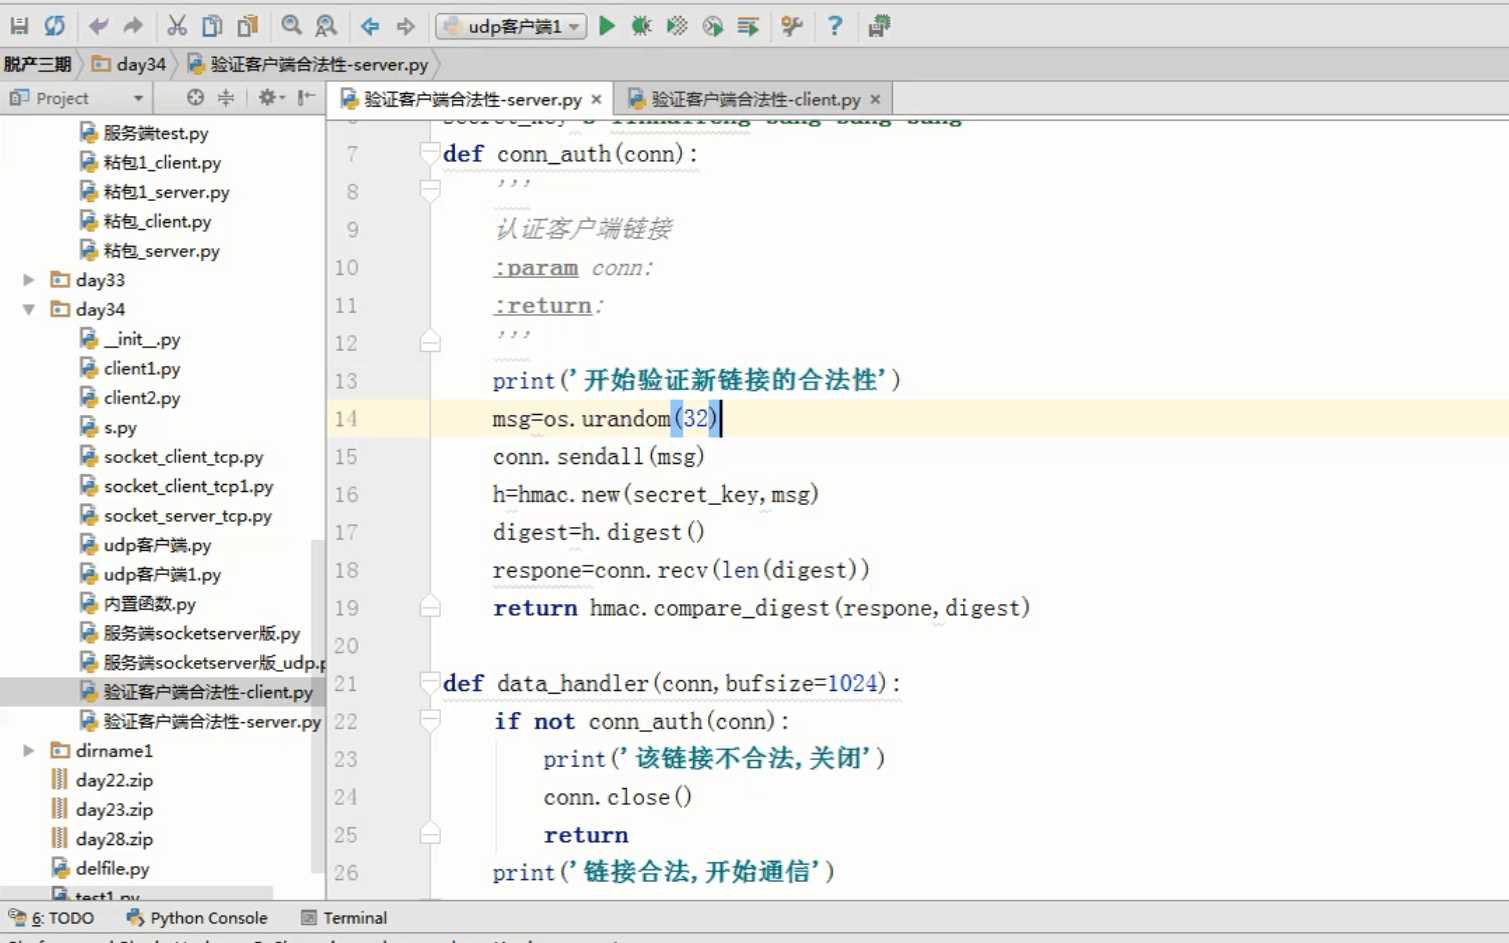1509x943 pixels.
Task: Click the Redo arrow icon
Action: [132, 26]
